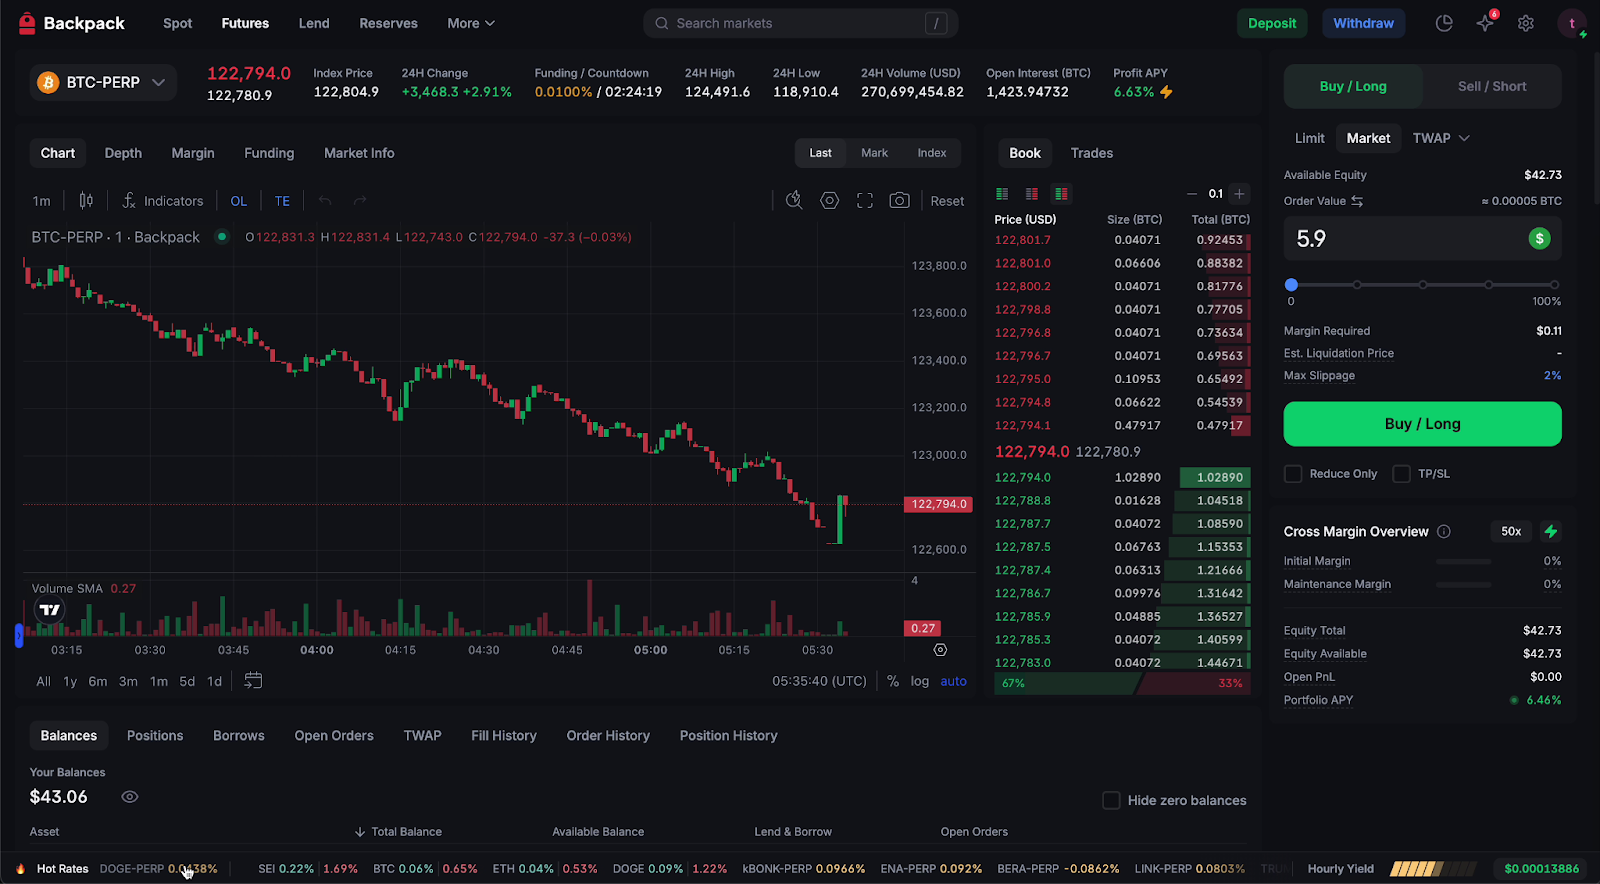Click the chart undo arrow
This screenshot has height=884, width=1600.
[325, 201]
